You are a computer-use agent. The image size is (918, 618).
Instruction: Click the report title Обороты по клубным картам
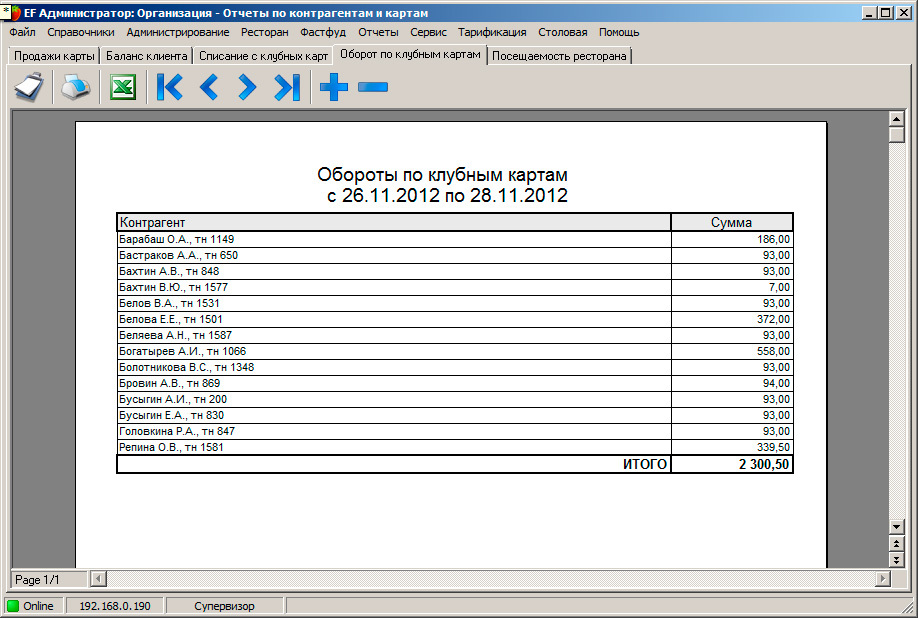(x=443, y=174)
